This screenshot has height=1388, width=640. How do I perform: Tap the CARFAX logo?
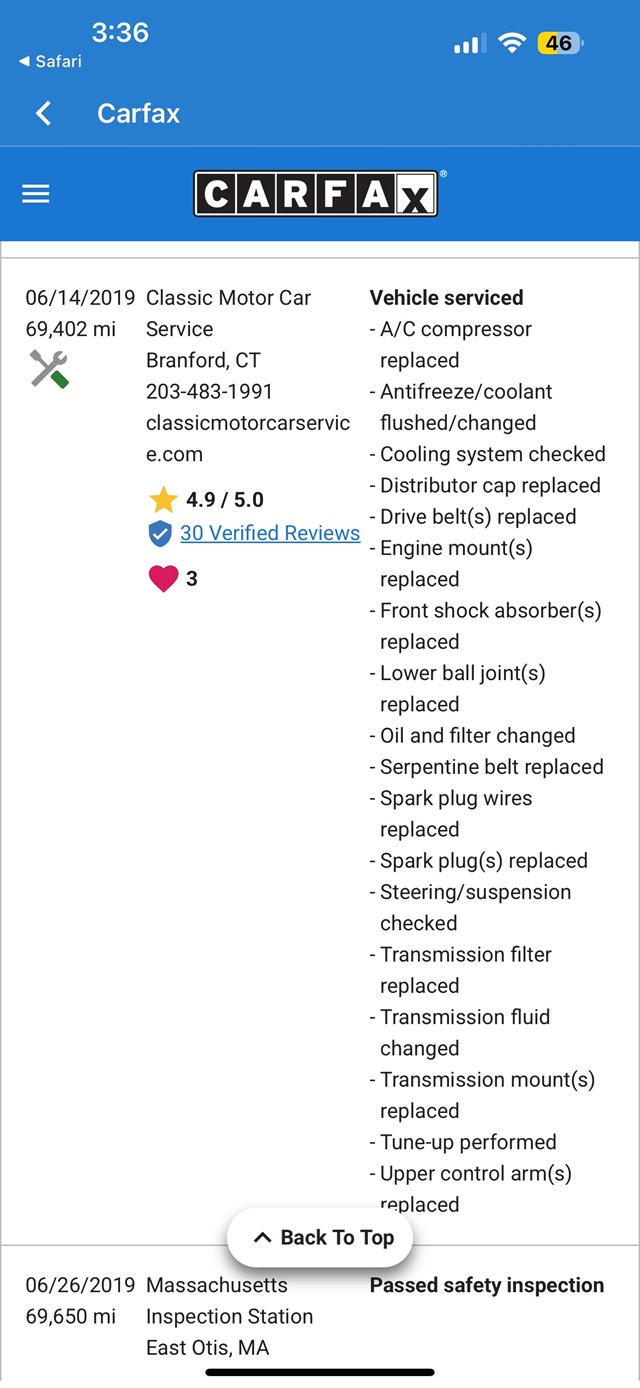coord(315,194)
